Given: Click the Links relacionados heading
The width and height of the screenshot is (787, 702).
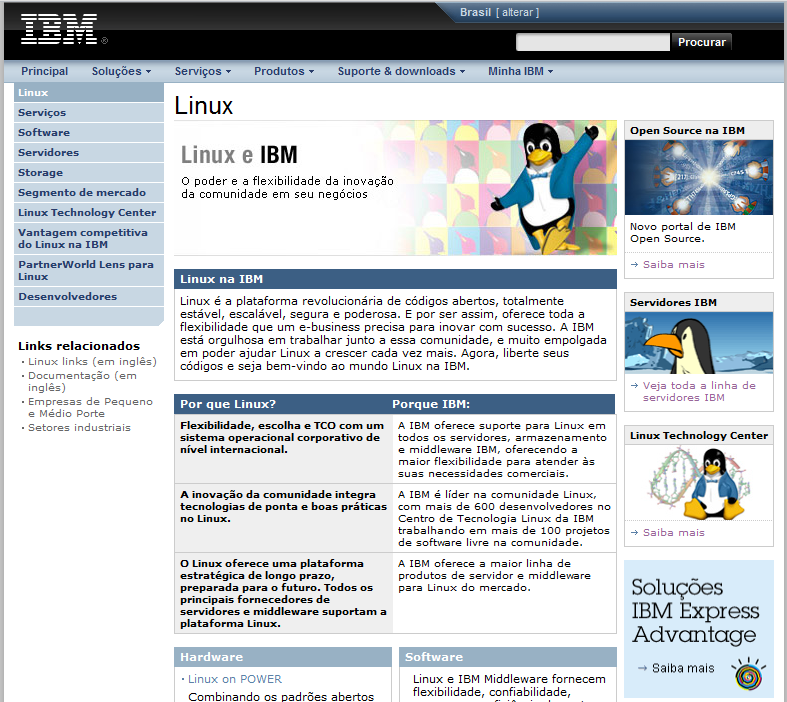Looking at the screenshot, I should [x=79, y=346].
